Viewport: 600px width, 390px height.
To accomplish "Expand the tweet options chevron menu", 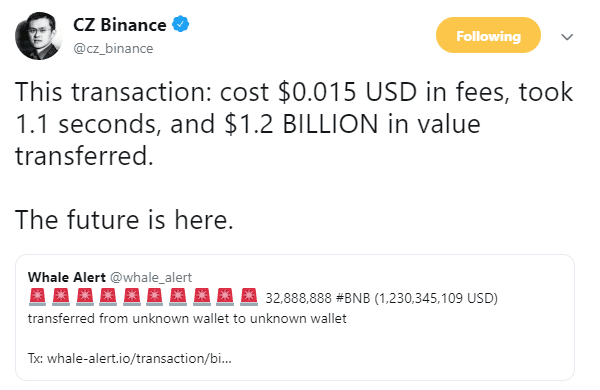I will coord(567,37).
